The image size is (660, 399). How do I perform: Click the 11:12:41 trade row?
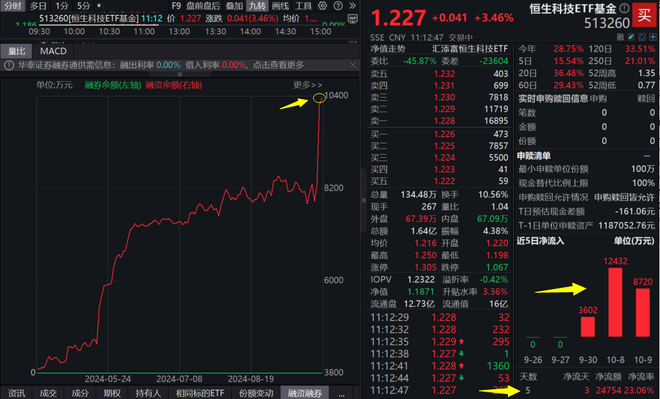(439, 366)
